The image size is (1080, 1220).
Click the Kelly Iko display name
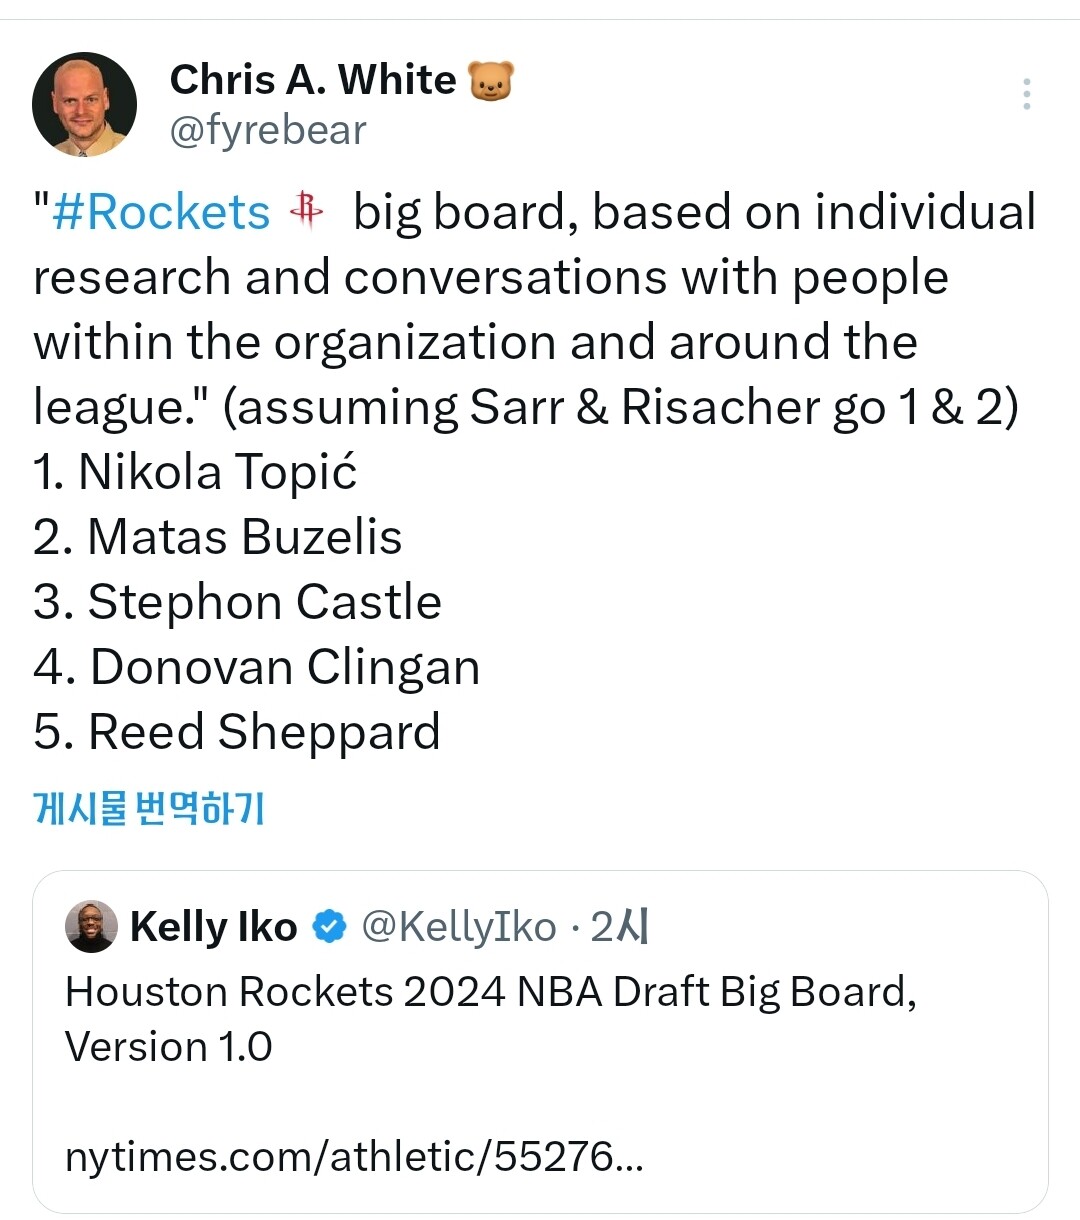tap(213, 927)
